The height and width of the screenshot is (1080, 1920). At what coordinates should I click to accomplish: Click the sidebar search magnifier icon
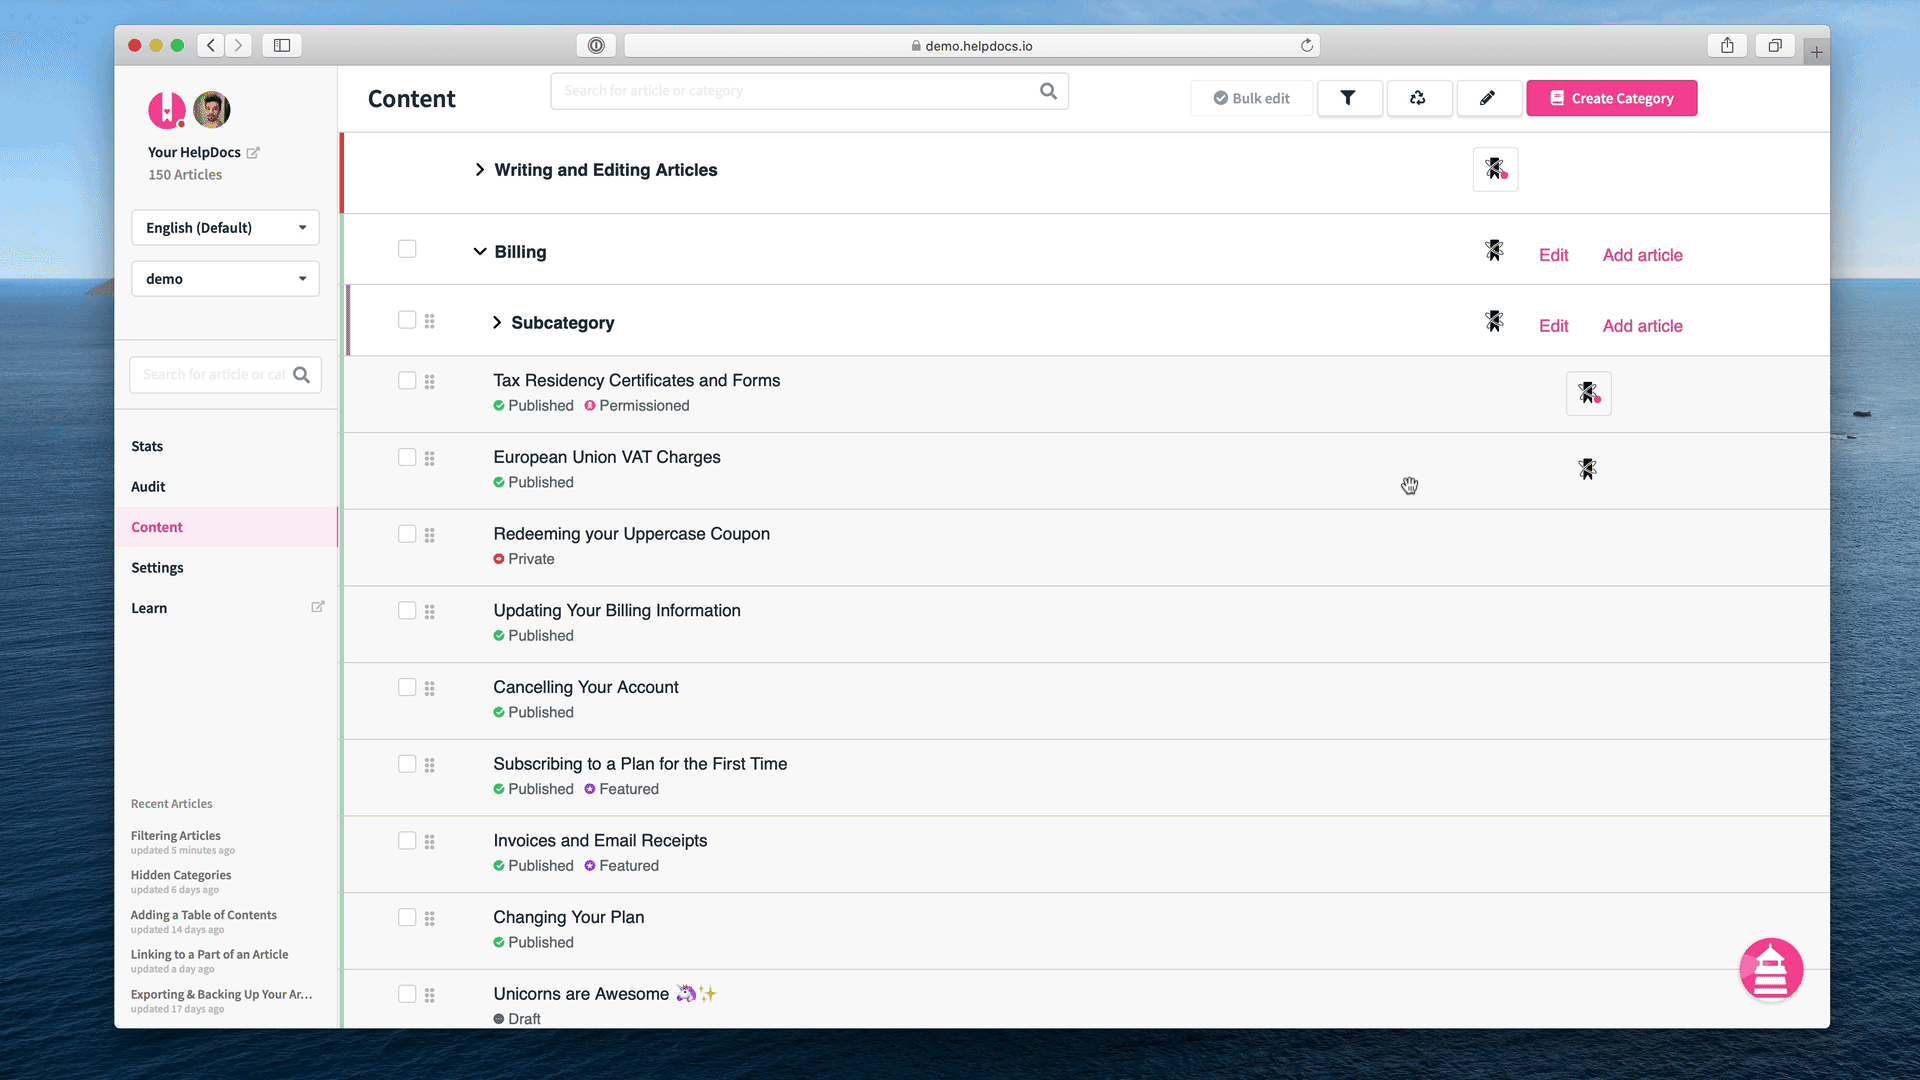301,375
